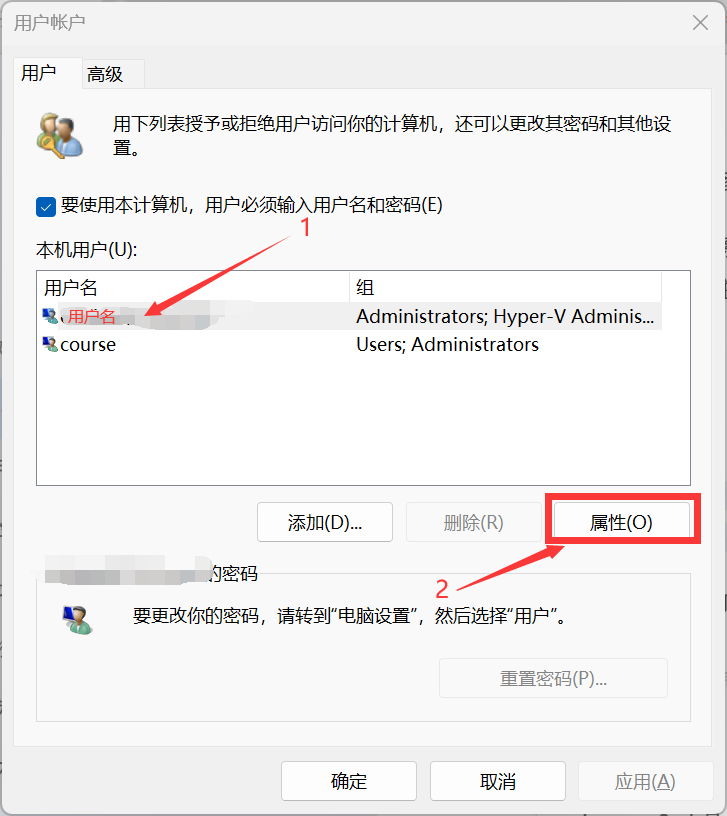Click the first user's account icon
The width and height of the screenshot is (727, 816).
(x=50, y=316)
